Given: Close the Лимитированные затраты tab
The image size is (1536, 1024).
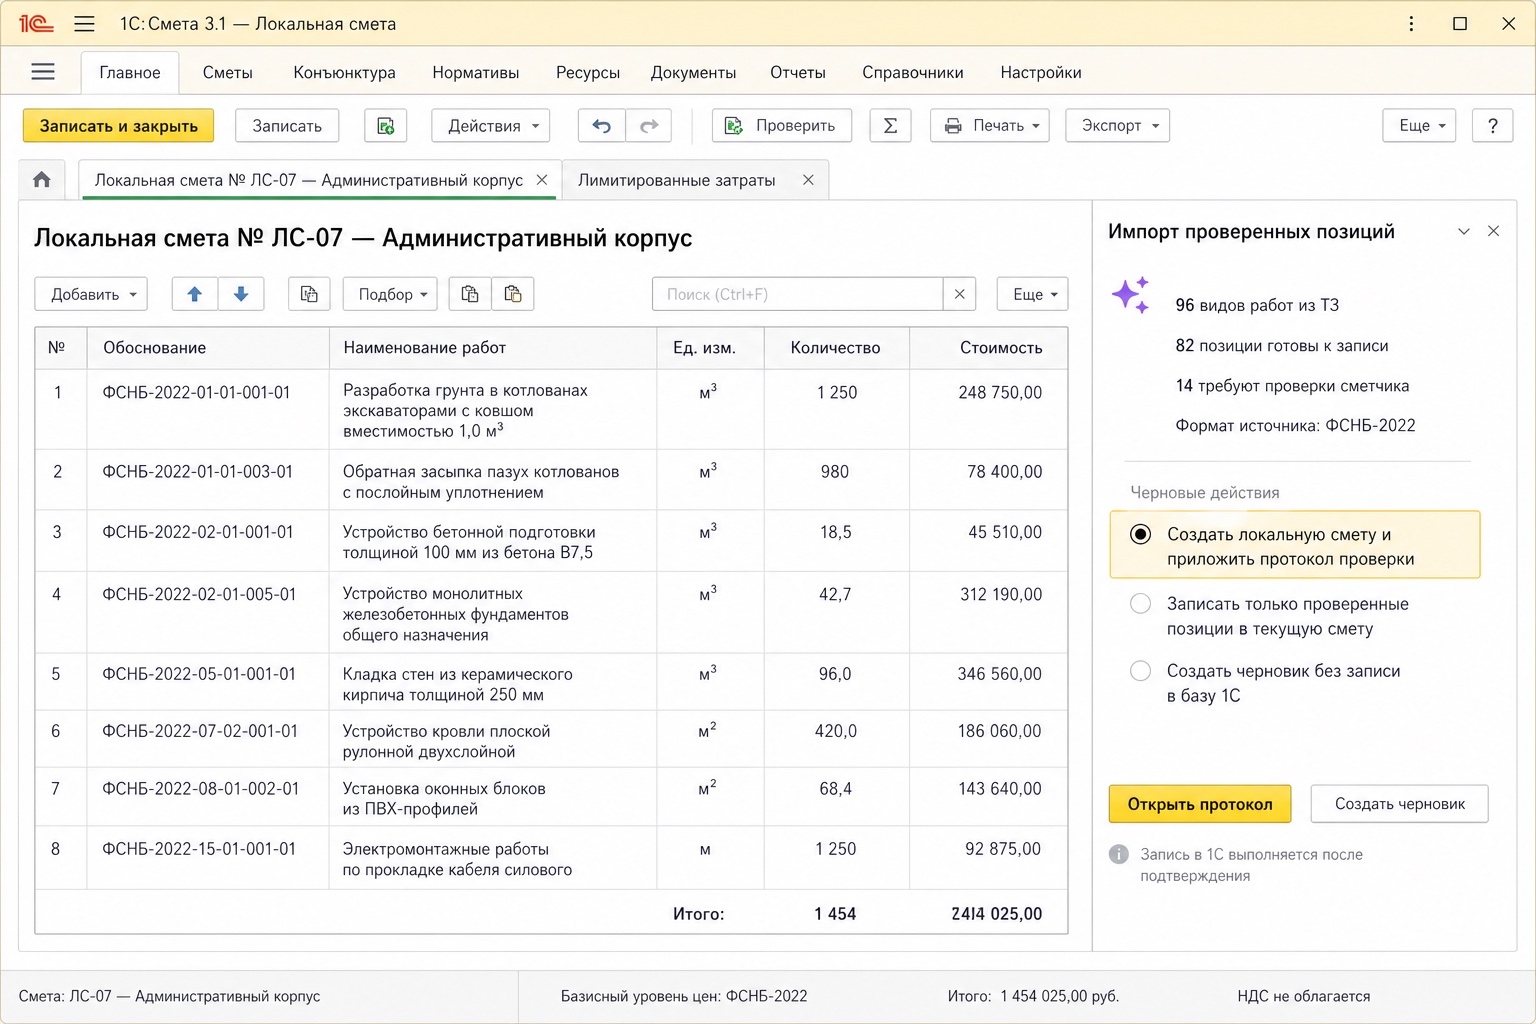Looking at the screenshot, I should (x=808, y=180).
